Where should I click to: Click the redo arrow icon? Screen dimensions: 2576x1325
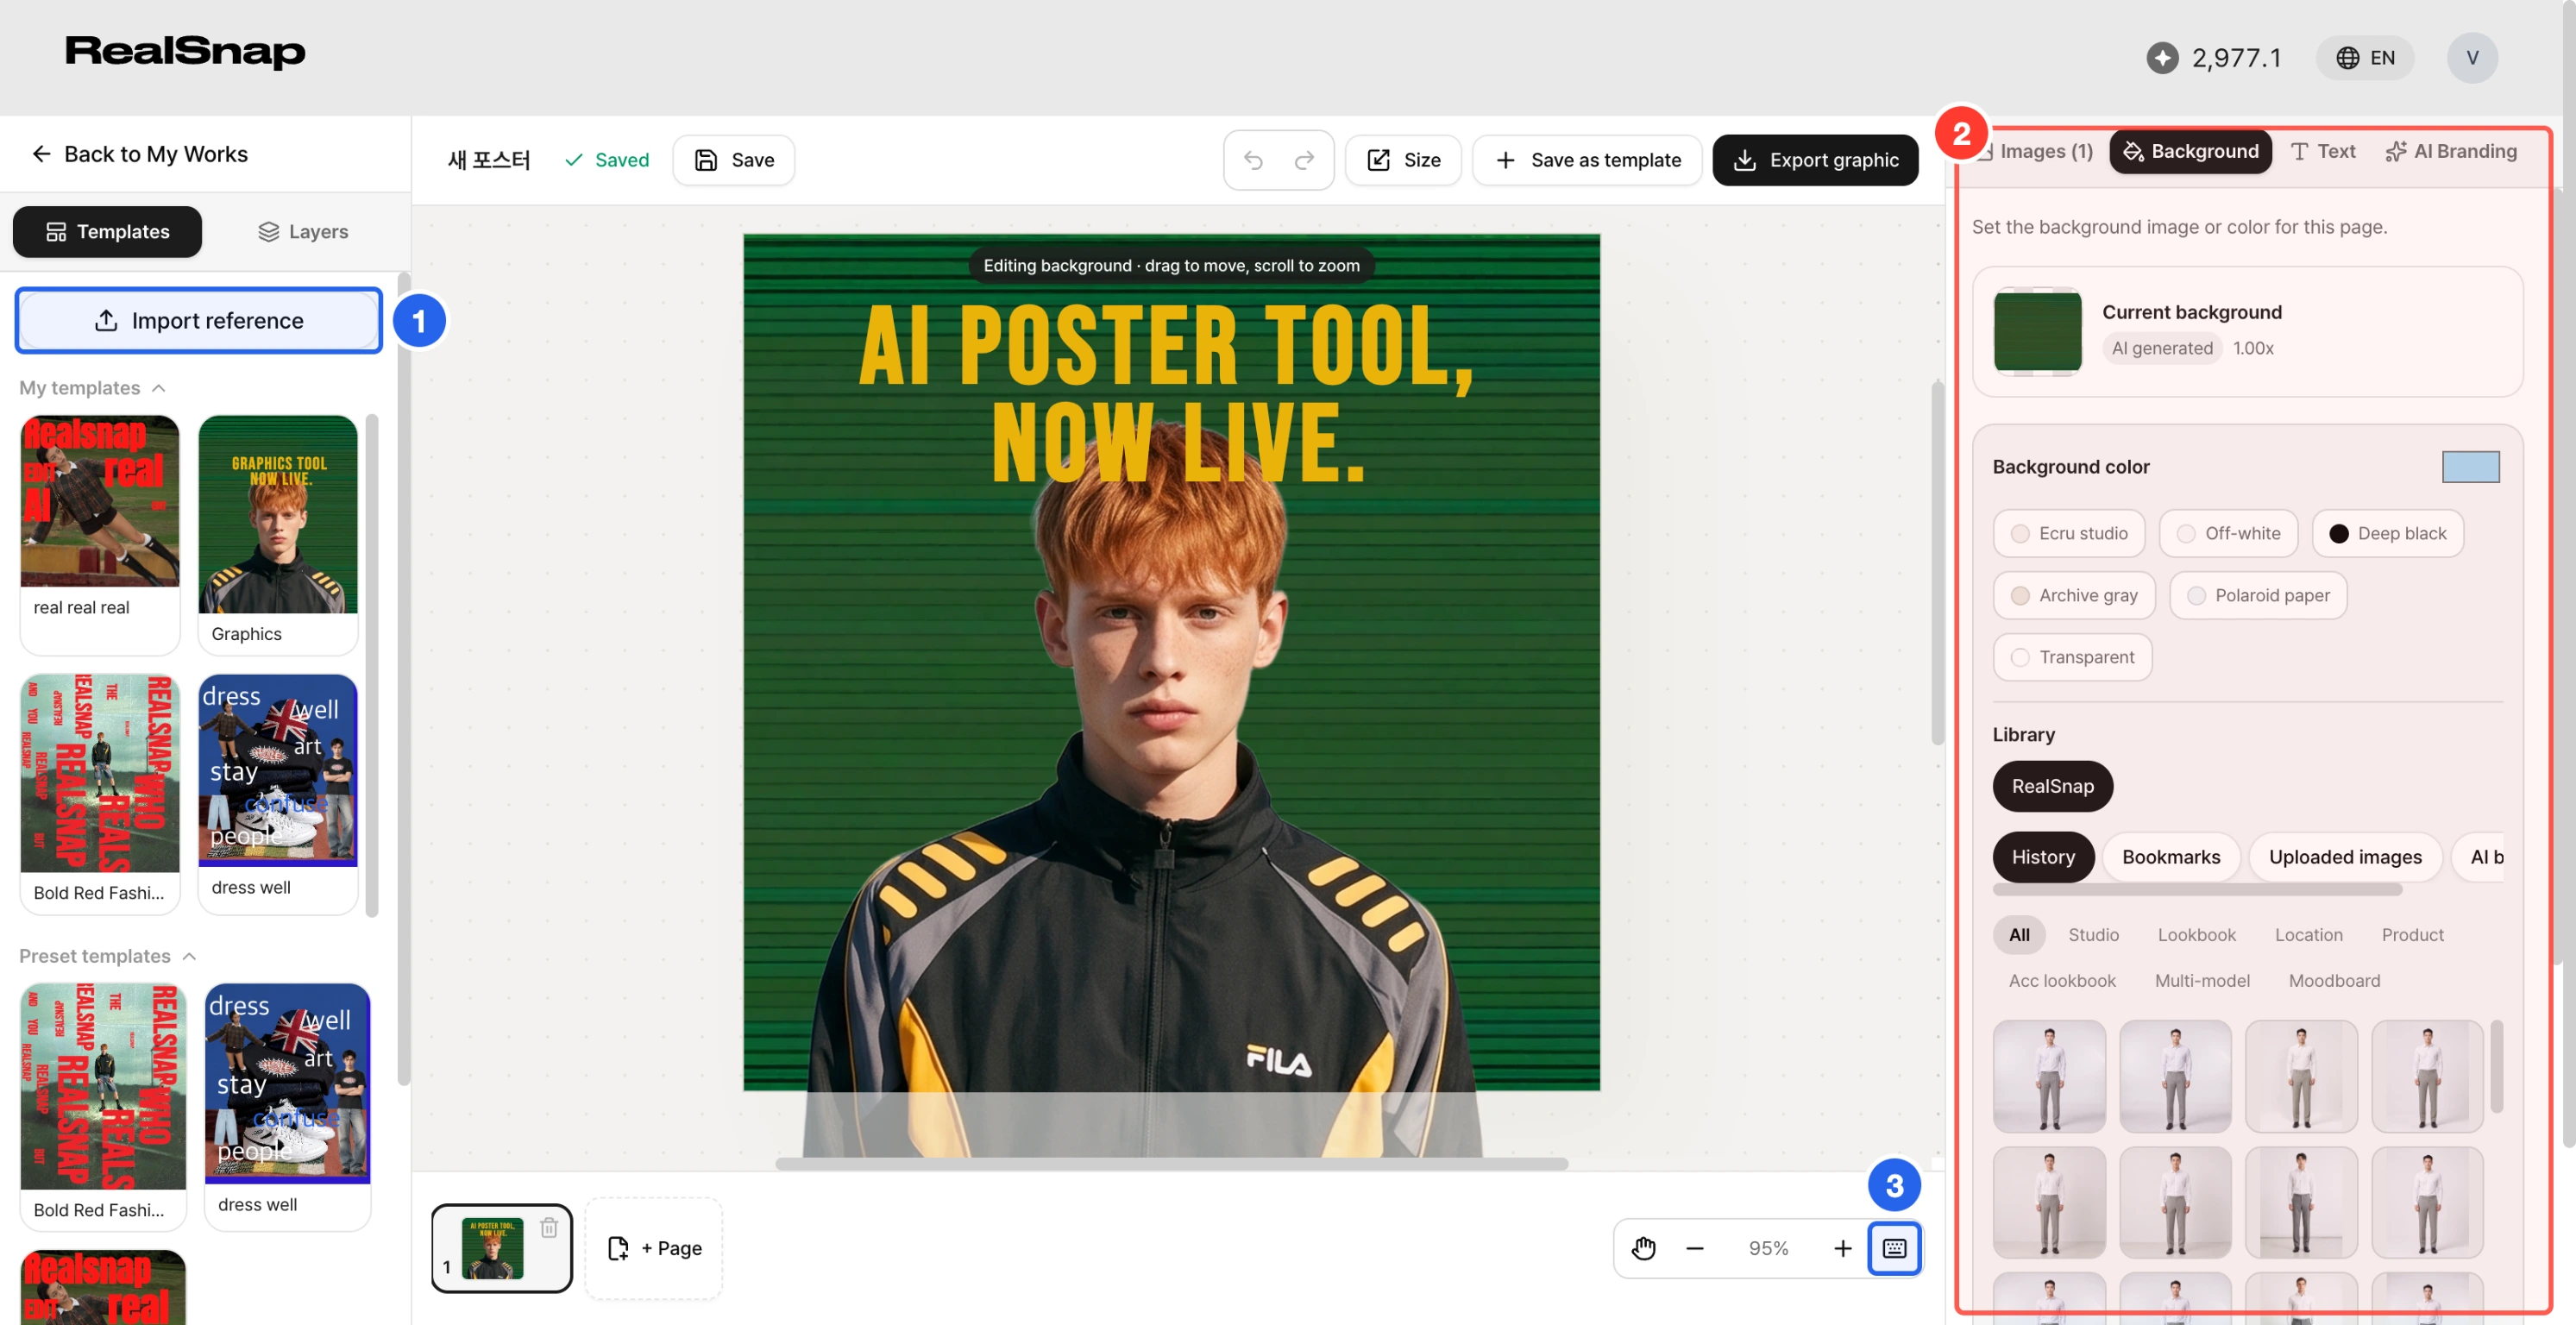(x=1304, y=160)
